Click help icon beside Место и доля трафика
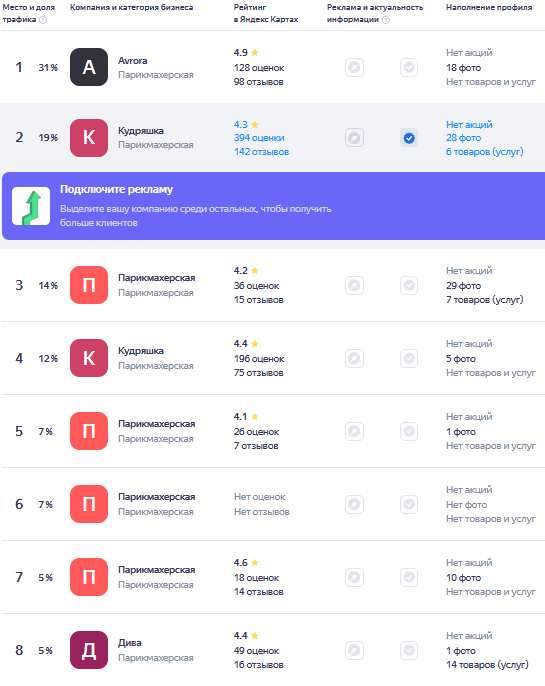The width and height of the screenshot is (545, 686). click(43, 20)
